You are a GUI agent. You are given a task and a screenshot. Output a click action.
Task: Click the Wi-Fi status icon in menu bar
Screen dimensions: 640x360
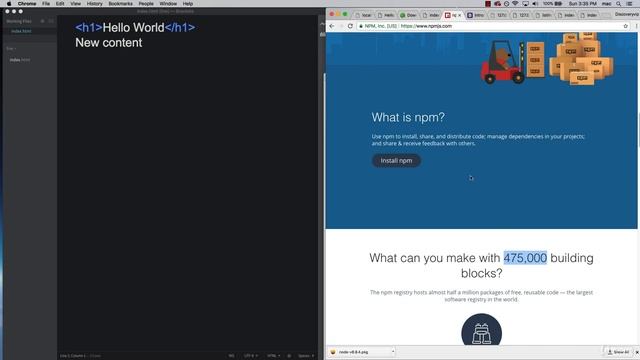pyautogui.click(x=516, y=4)
